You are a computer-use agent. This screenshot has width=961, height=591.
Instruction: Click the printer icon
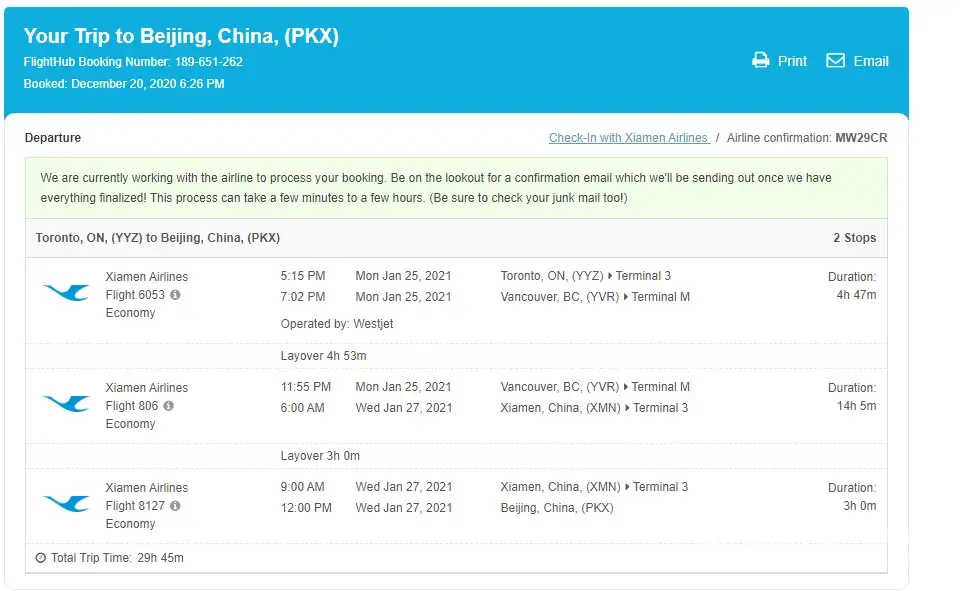pyautogui.click(x=760, y=60)
